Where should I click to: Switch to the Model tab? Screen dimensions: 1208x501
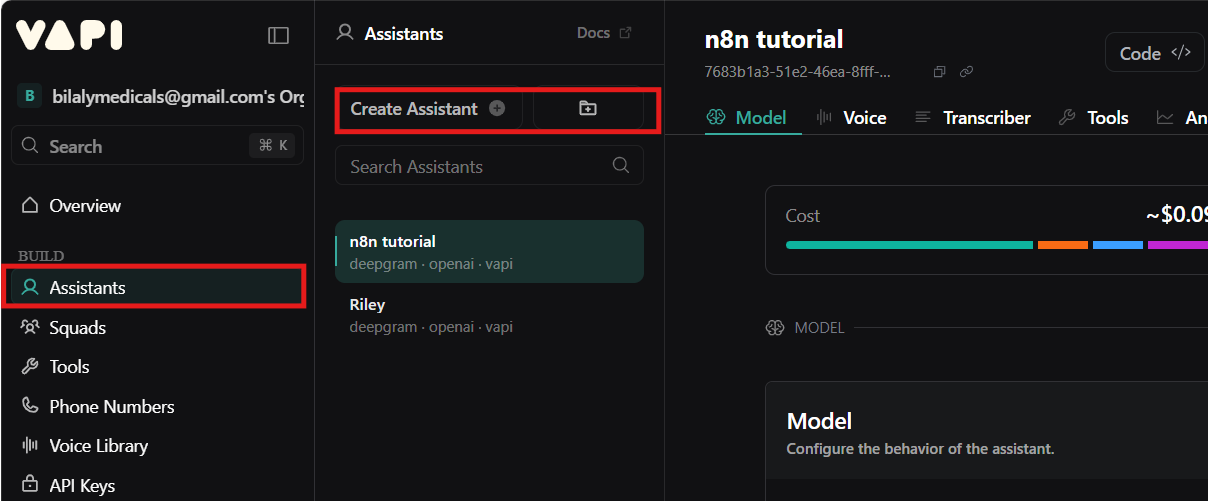746,118
